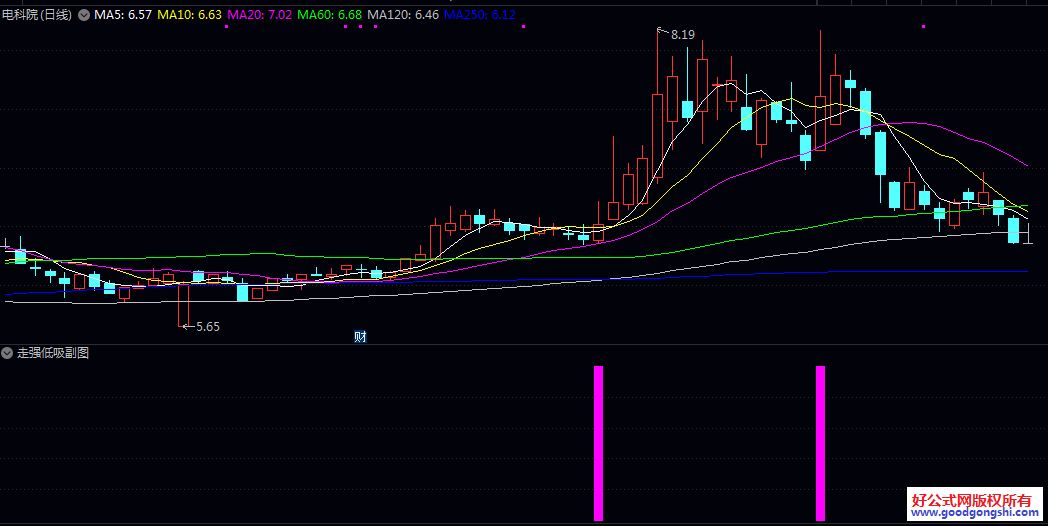Click the 8.19 high price label
This screenshot has height=526, width=1048.
682,35
